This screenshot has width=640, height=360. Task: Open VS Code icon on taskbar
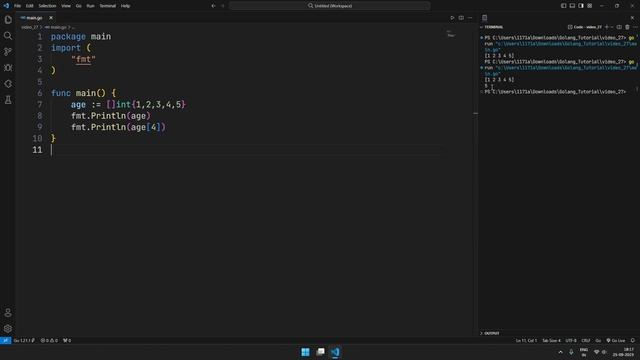(335, 352)
